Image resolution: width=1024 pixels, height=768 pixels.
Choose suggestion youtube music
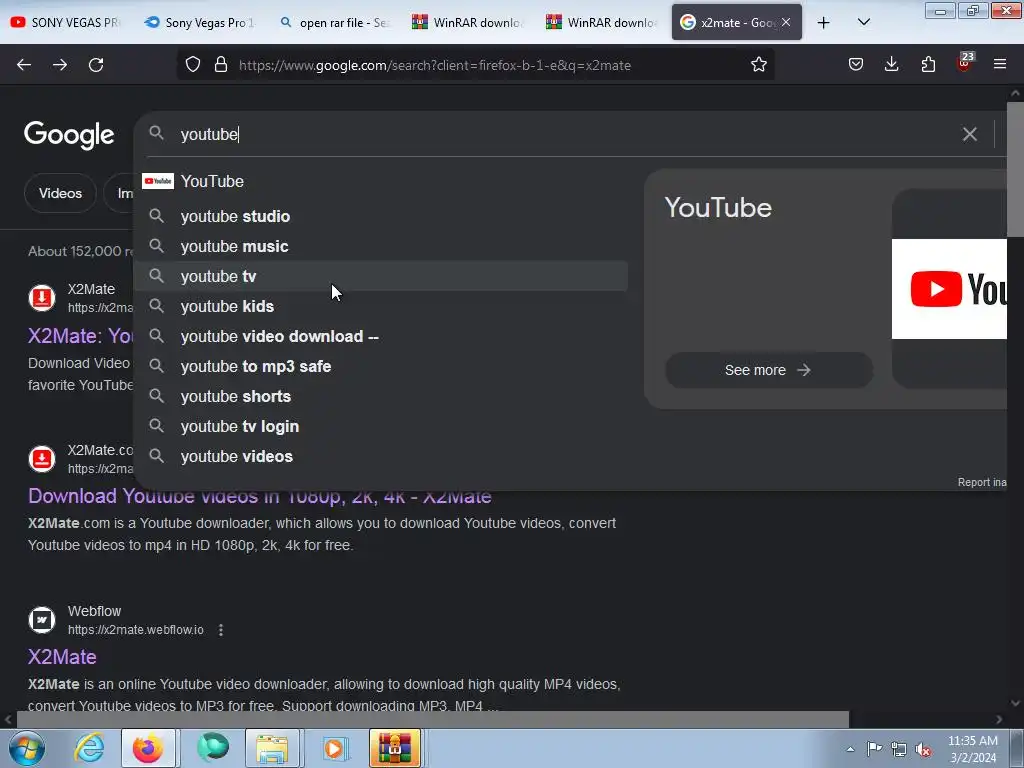pyautogui.click(x=381, y=246)
